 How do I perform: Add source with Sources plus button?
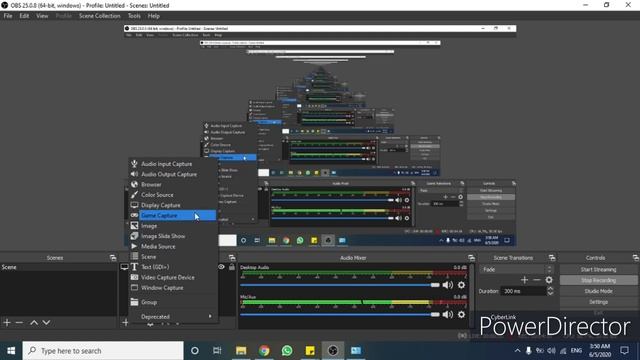[x=125, y=322]
